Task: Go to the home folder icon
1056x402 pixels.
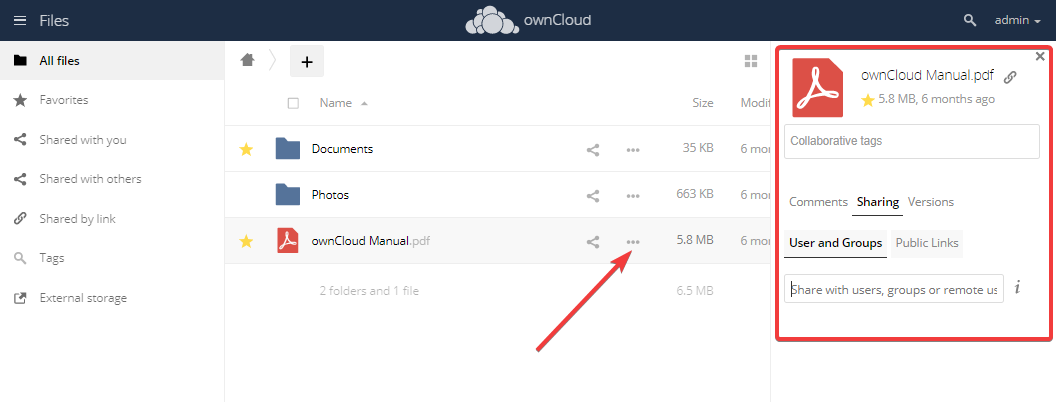Action: click(247, 61)
